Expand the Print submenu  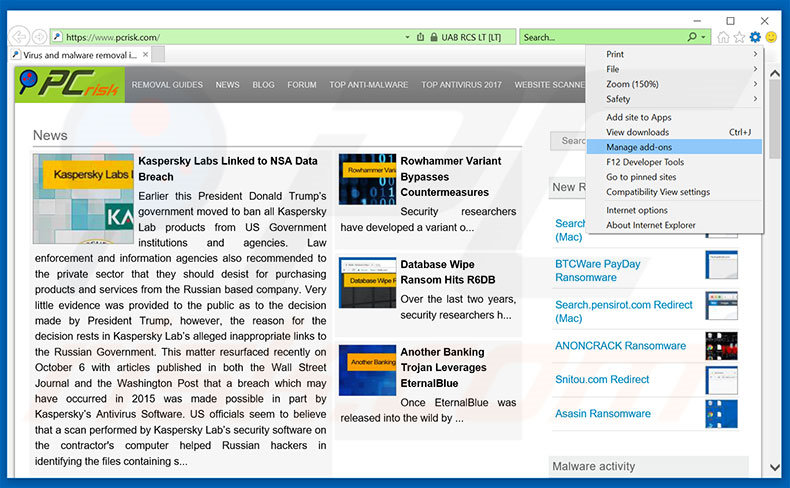coord(675,54)
